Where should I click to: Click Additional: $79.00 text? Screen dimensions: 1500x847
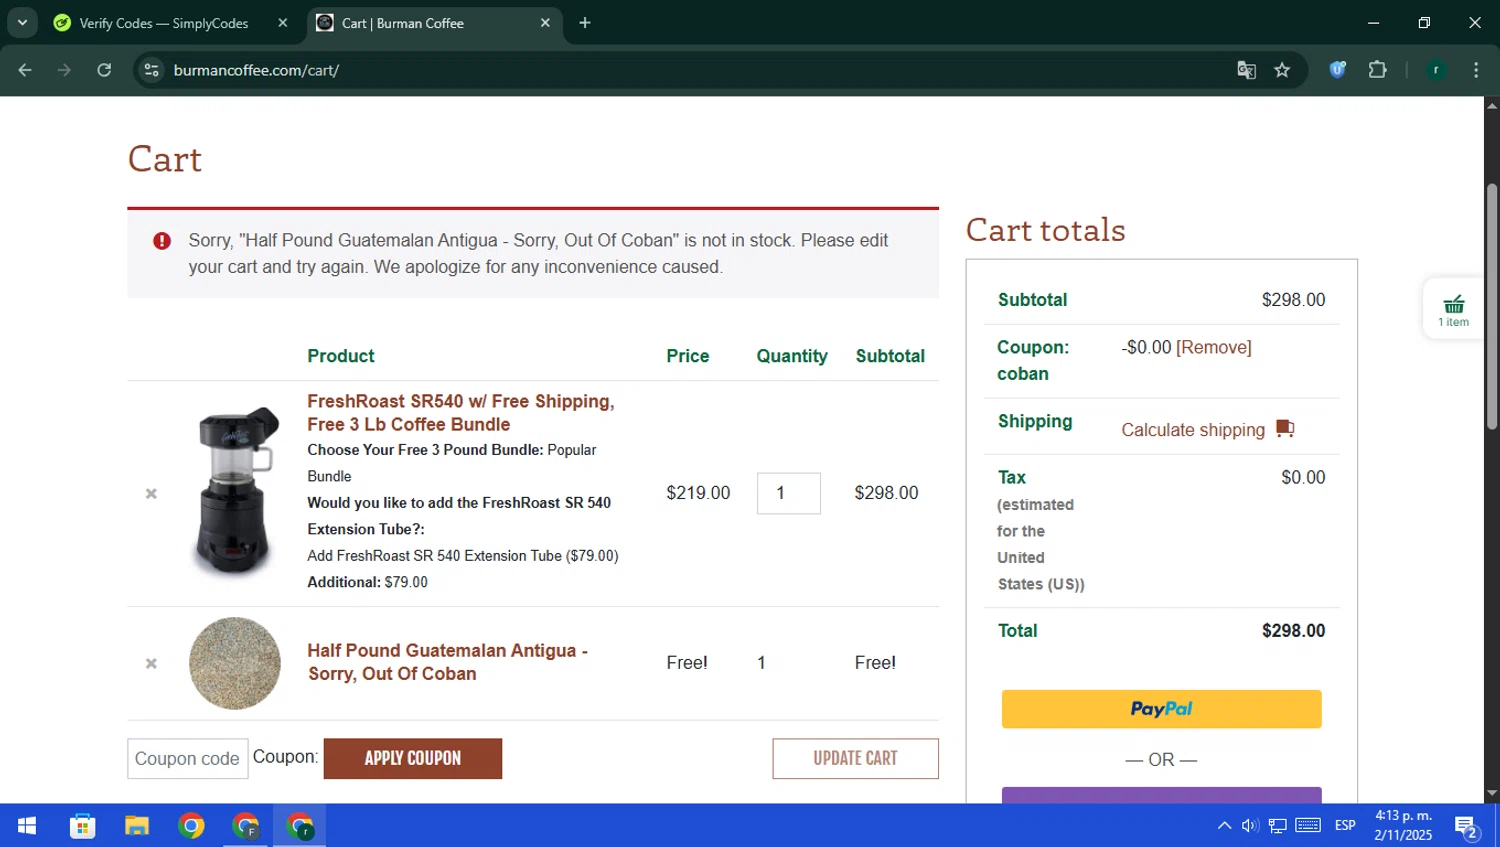pos(367,582)
